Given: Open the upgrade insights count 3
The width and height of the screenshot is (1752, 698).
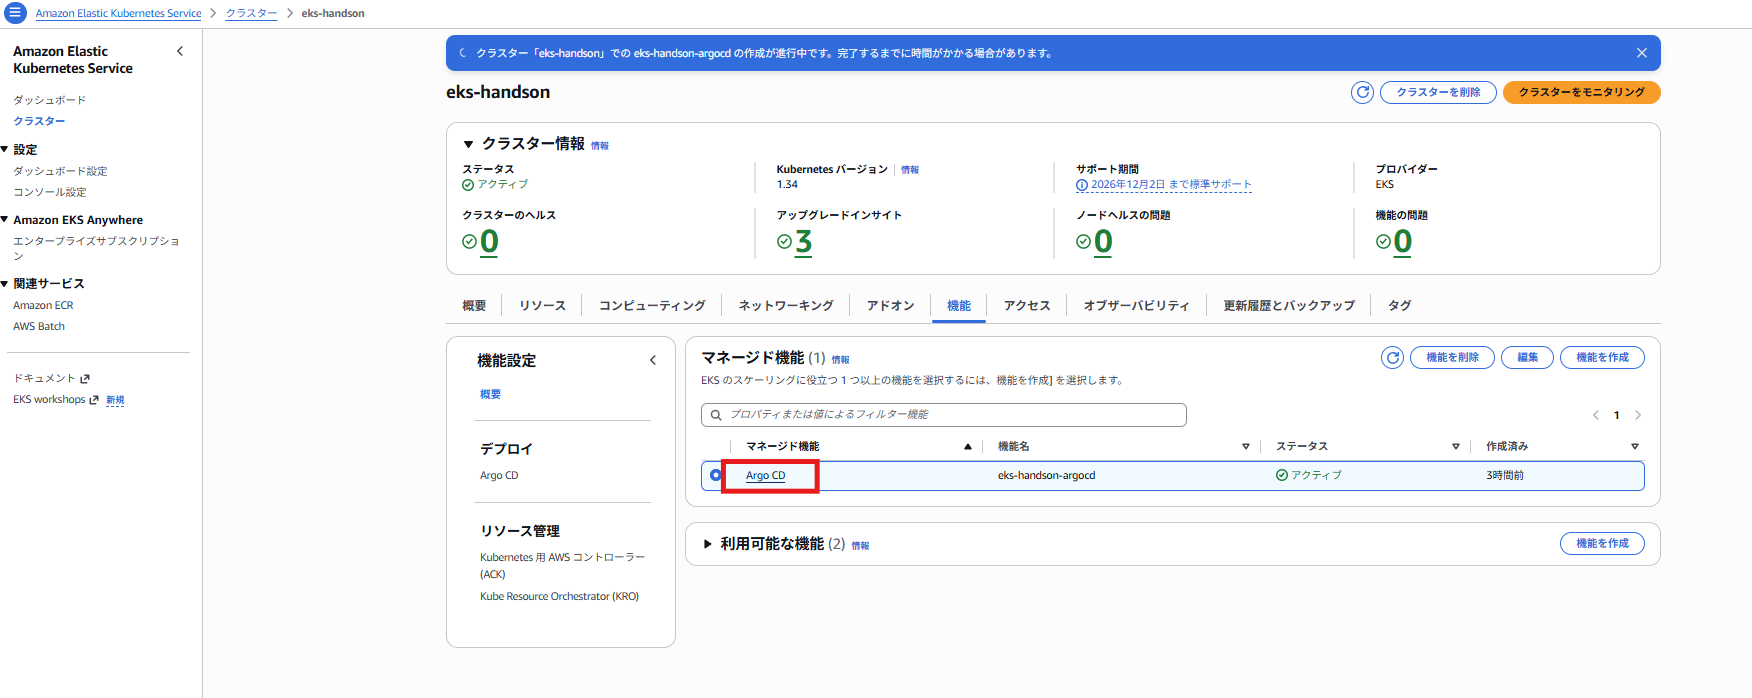Looking at the screenshot, I should [803, 242].
